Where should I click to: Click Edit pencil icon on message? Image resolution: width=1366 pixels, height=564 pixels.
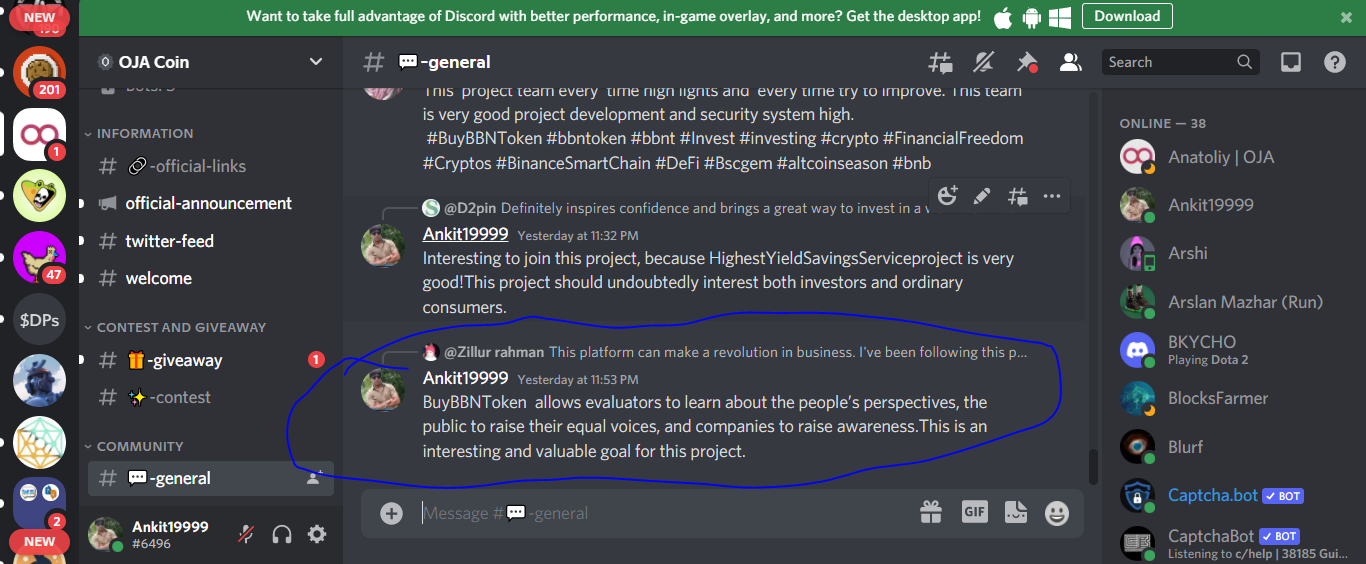pos(982,196)
